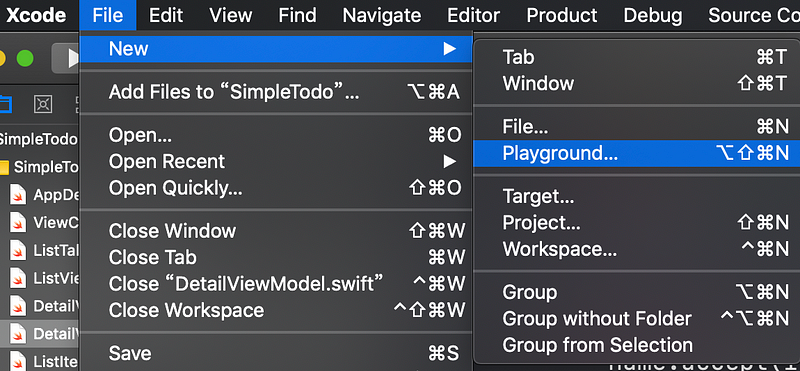
Task: Open the Debug menu
Action: [653, 15]
